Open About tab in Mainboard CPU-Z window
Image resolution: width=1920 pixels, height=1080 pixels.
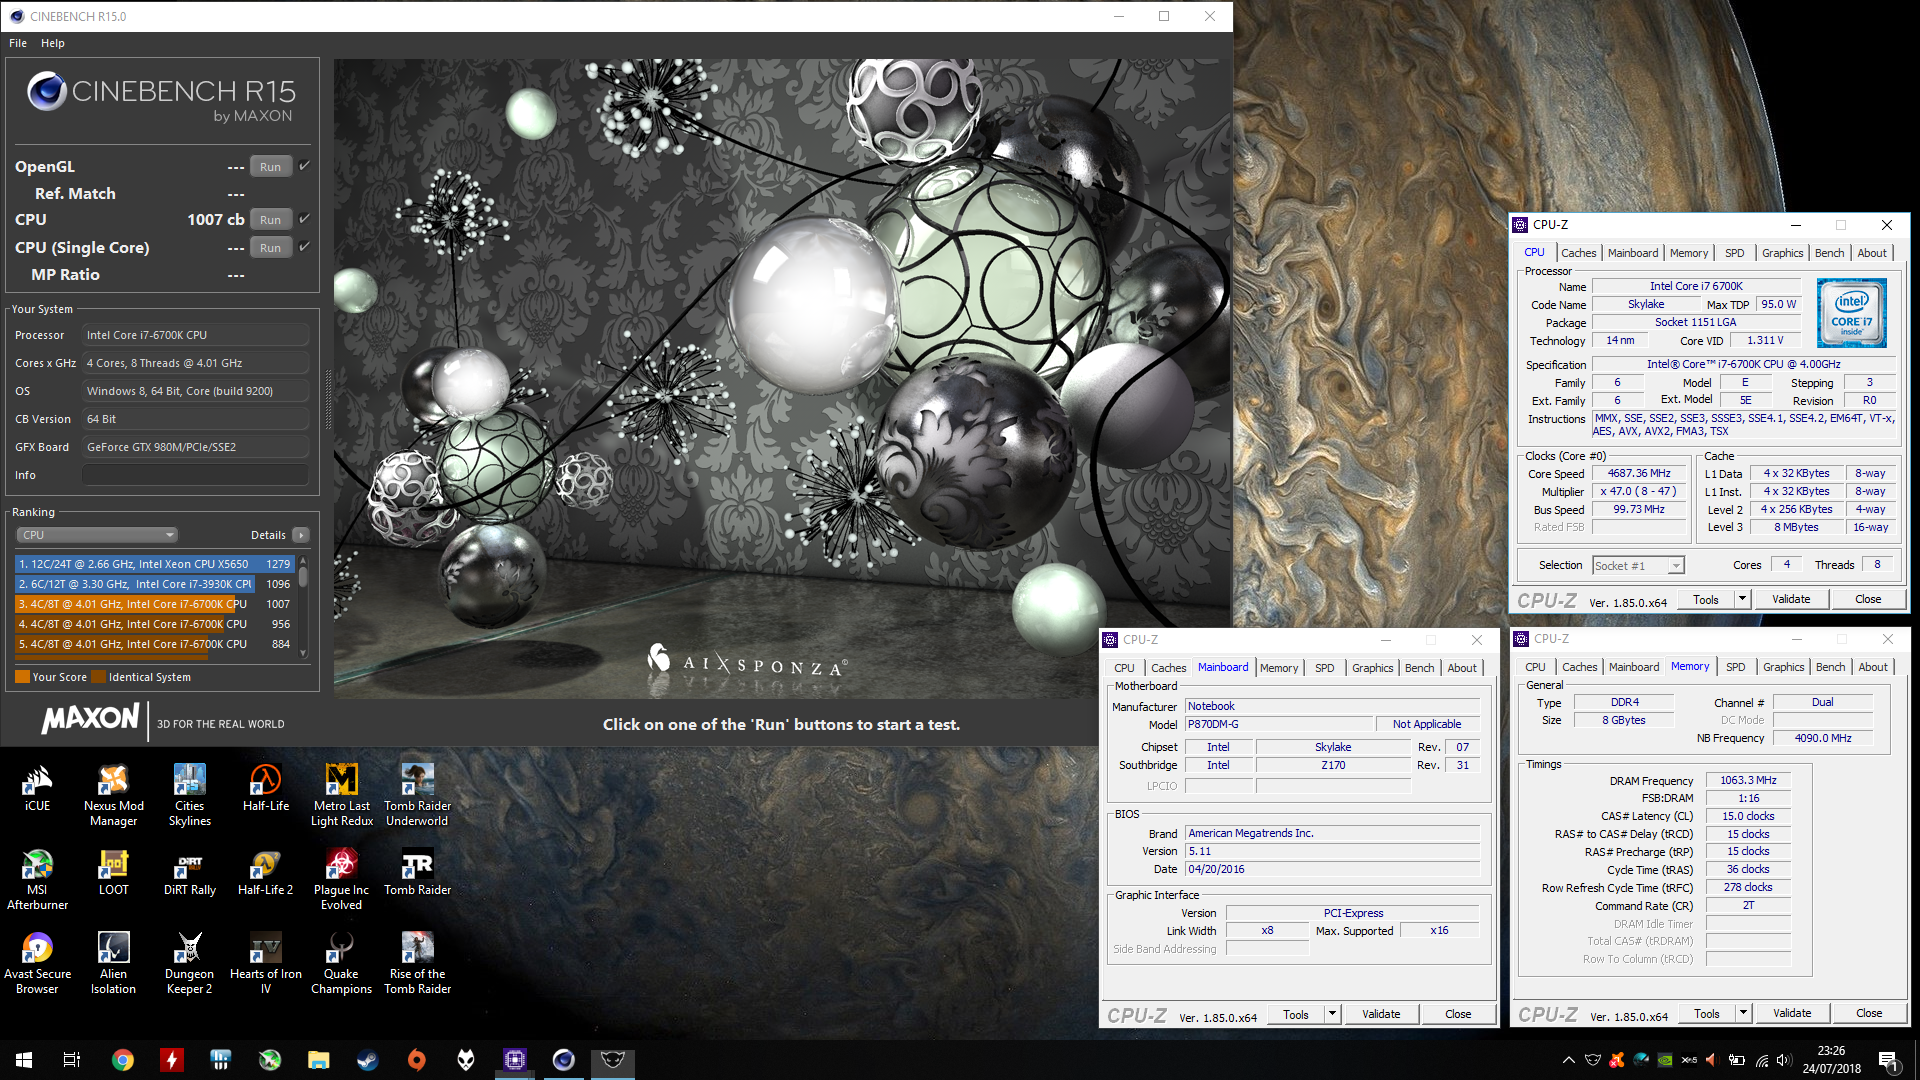click(1461, 668)
